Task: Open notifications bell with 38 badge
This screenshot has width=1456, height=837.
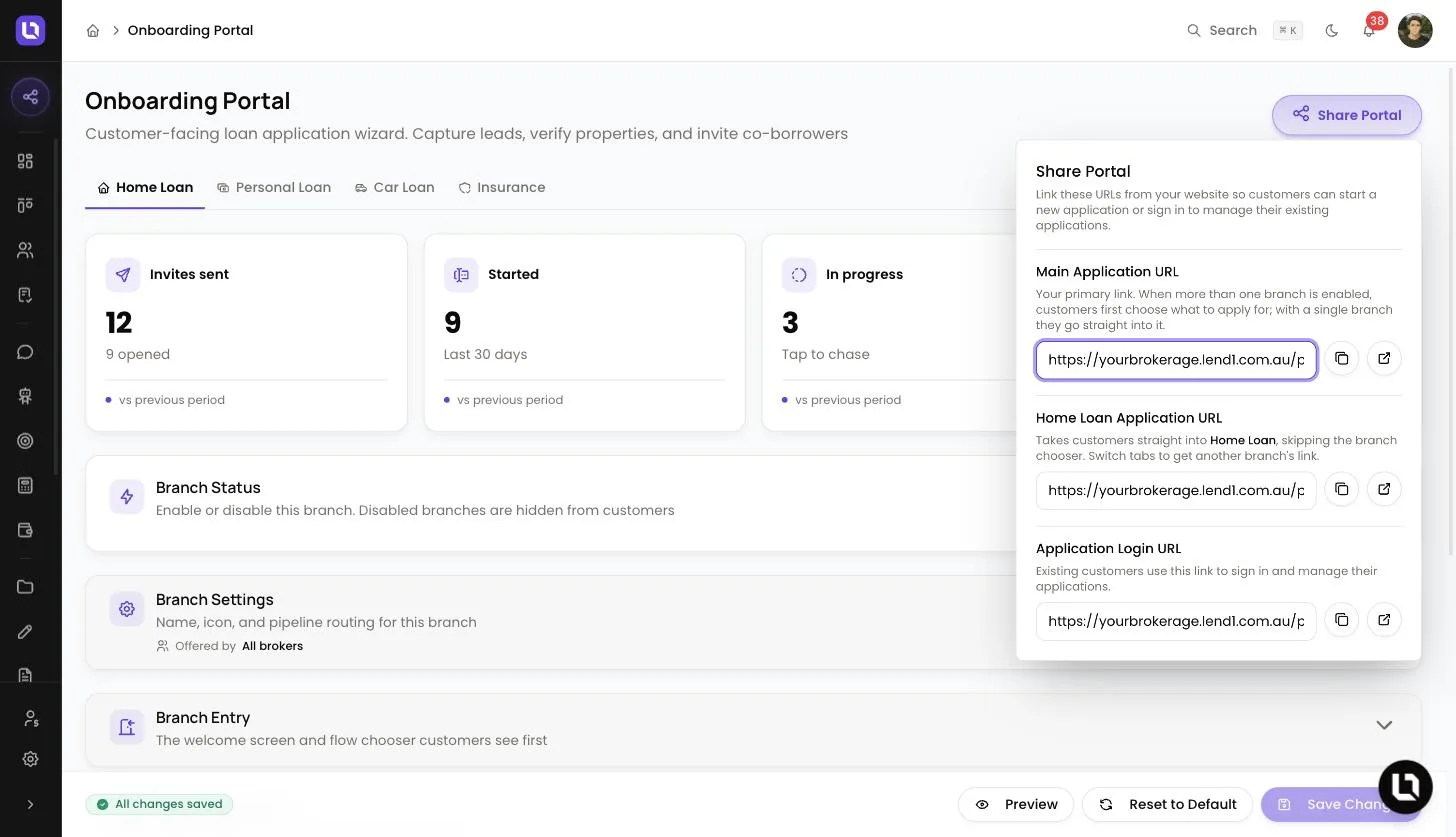Action: tap(1369, 31)
